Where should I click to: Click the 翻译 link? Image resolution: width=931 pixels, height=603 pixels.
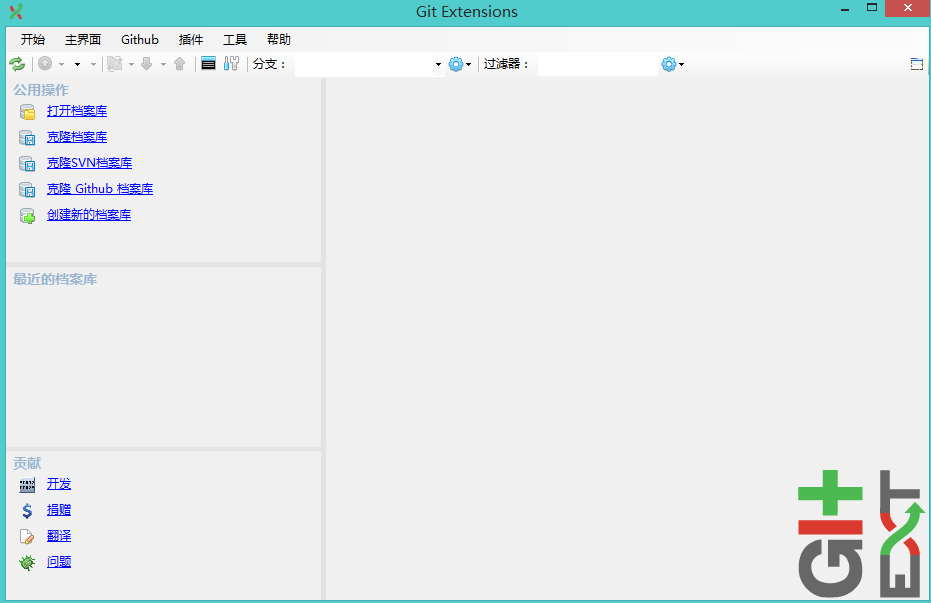pos(59,536)
